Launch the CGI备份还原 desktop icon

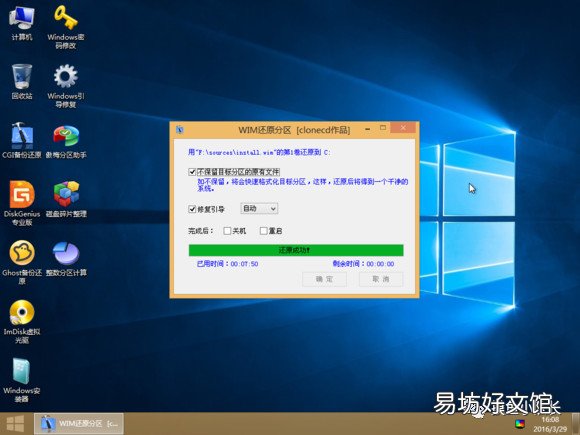pos(22,141)
